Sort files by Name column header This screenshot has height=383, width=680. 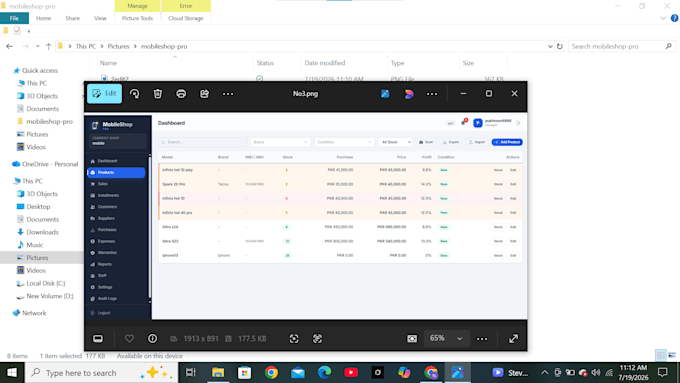pos(108,63)
